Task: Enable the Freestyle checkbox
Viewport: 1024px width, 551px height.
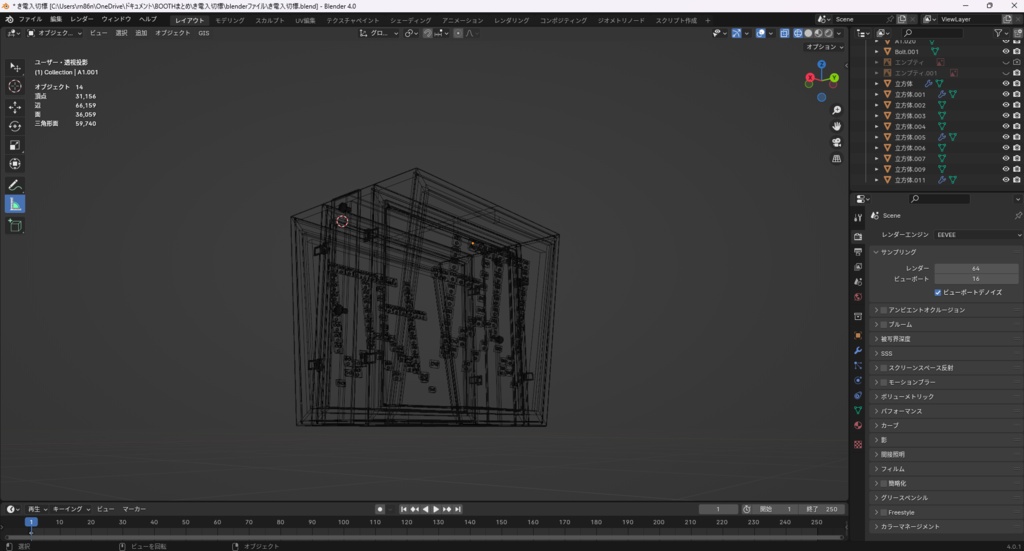Action: [x=884, y=512]
